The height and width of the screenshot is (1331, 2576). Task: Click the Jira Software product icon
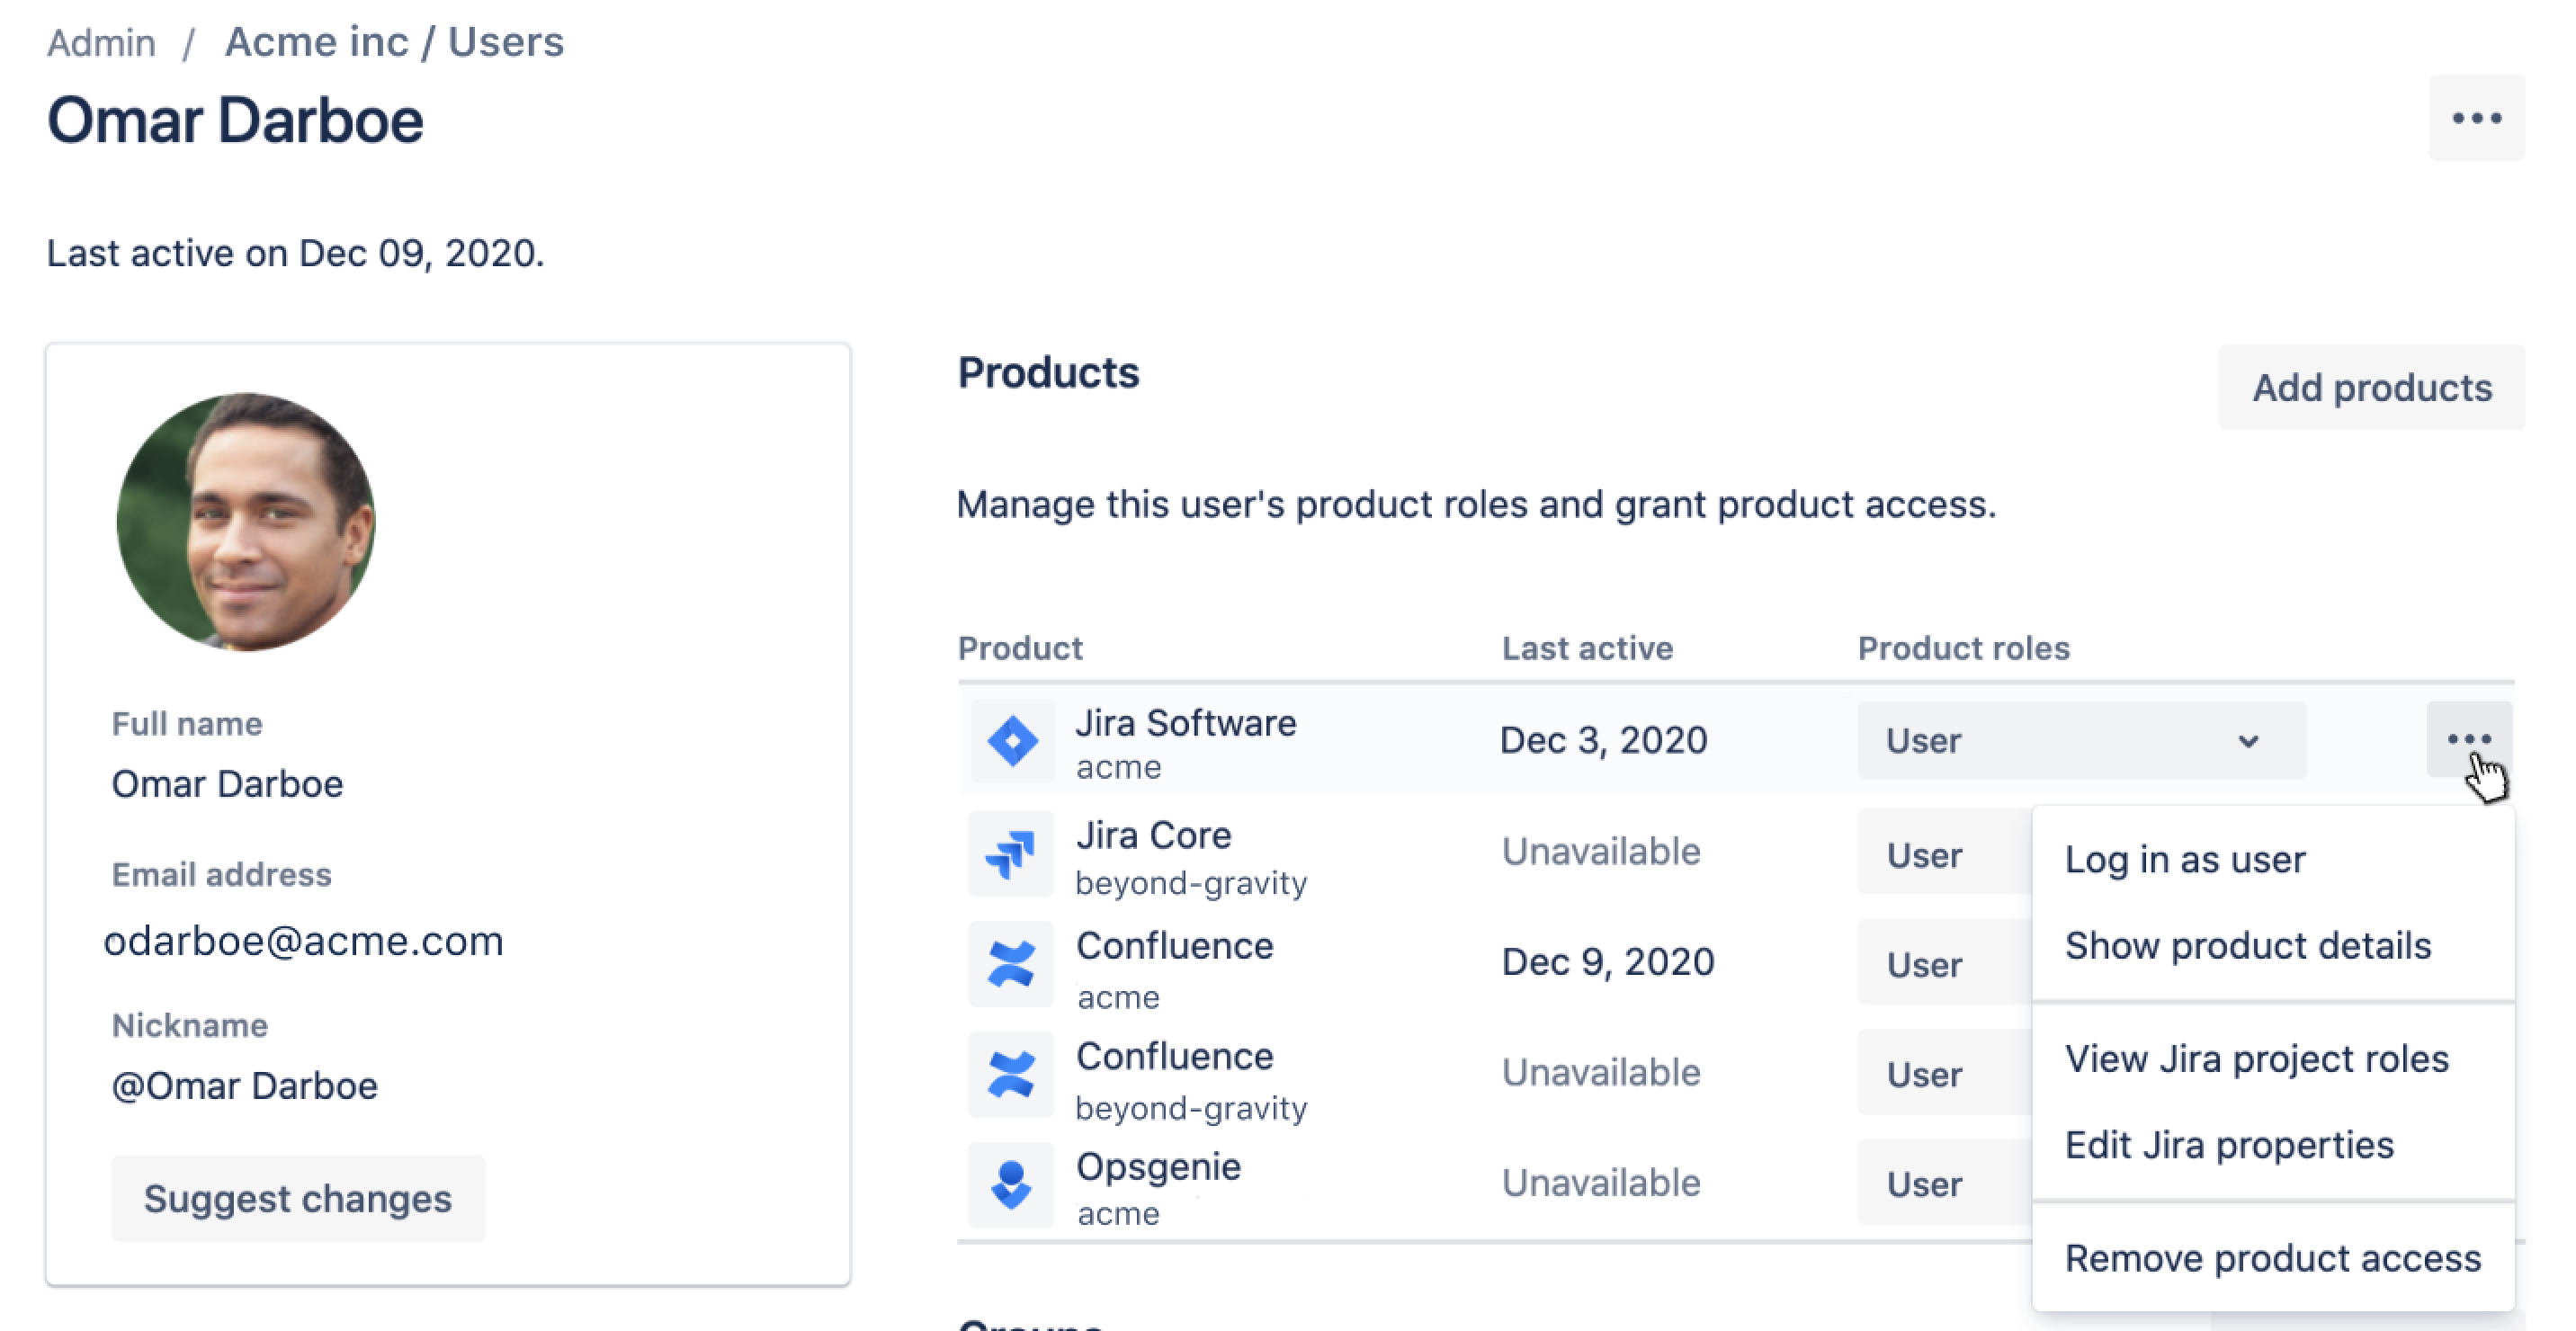coord(1012,740)
